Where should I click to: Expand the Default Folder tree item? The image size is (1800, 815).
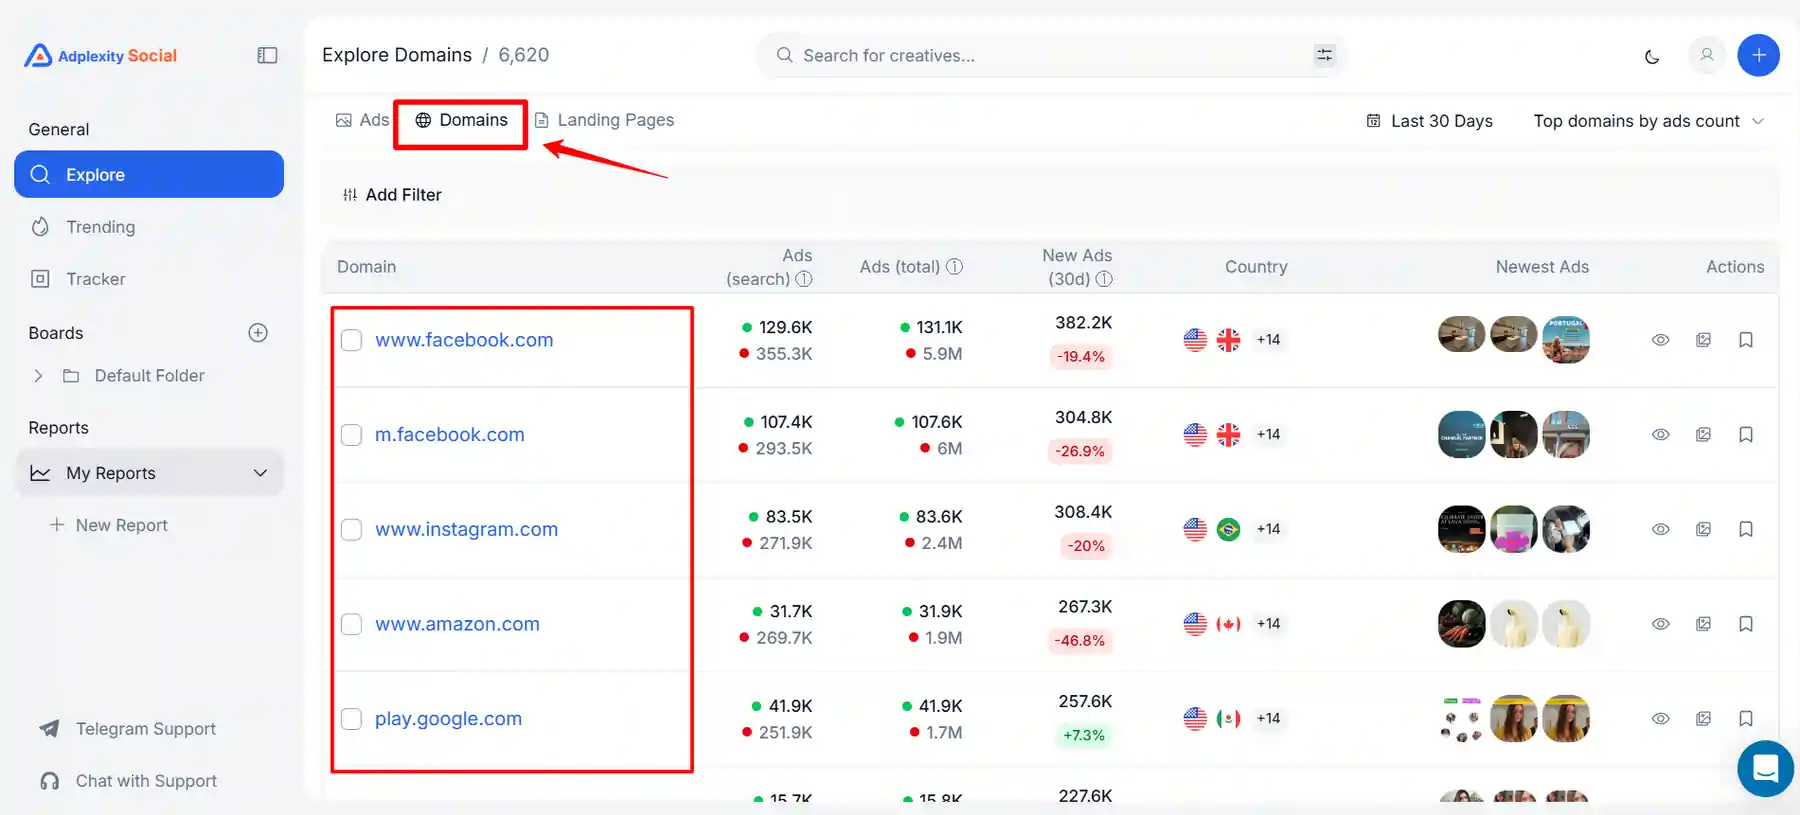(x=38, y=376)
